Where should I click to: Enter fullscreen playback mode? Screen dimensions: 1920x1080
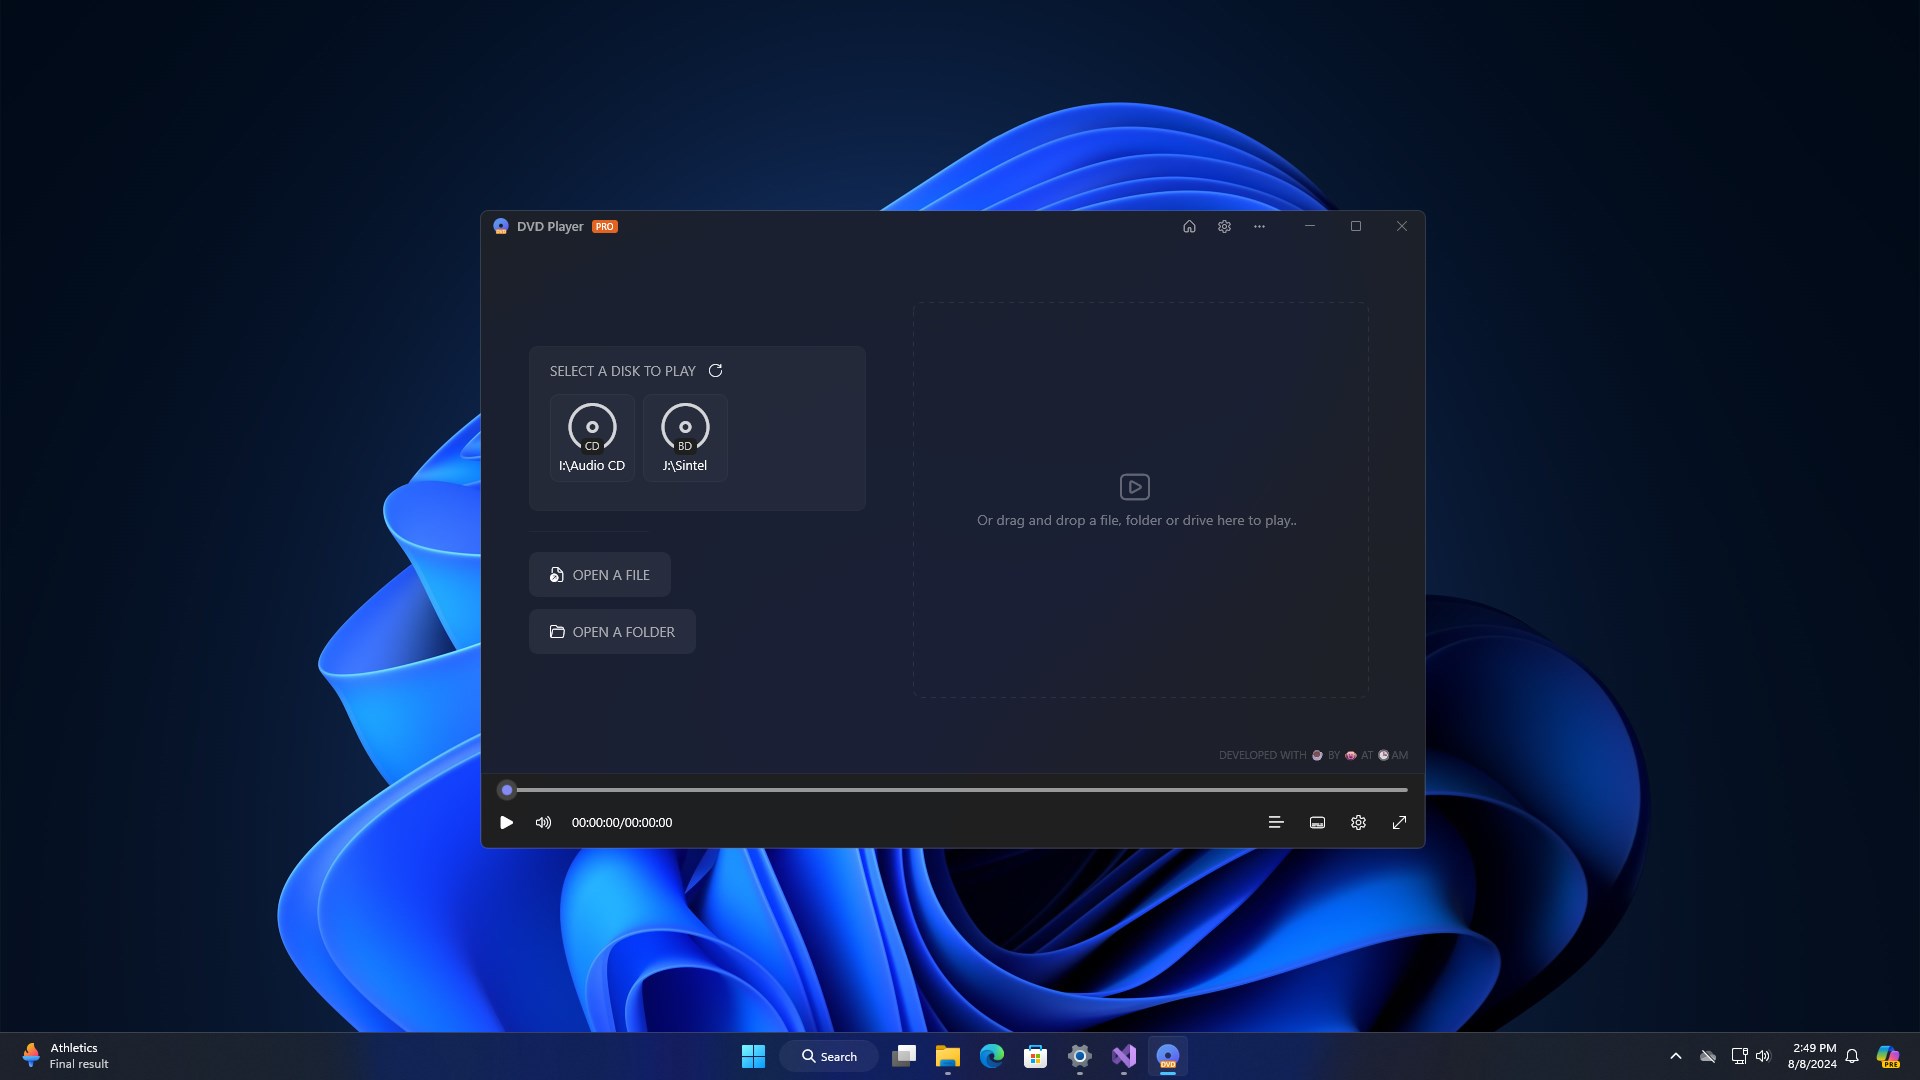[1398, 822]
